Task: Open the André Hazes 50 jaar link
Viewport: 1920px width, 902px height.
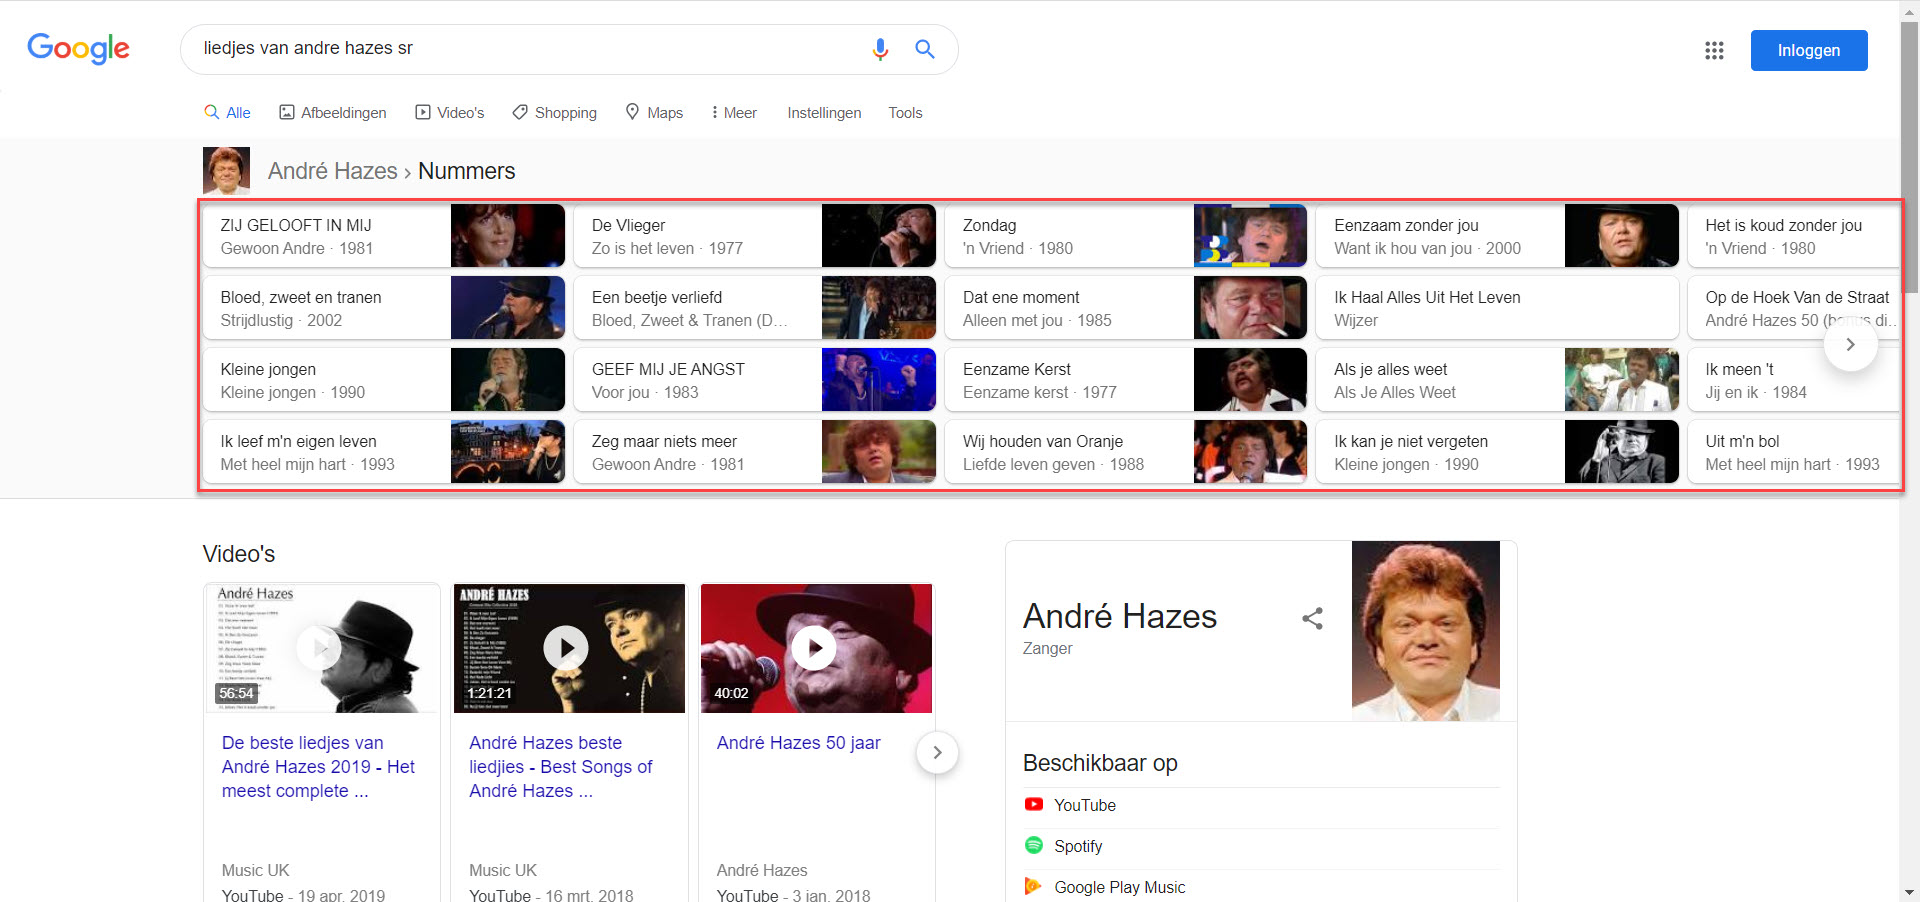Action: (799, 743)
